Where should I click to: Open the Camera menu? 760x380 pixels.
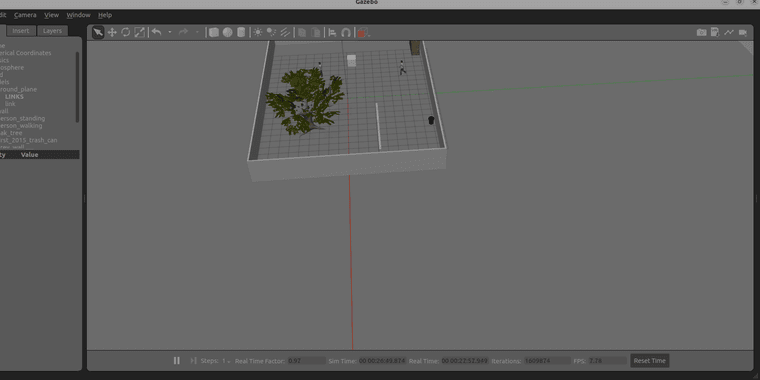(x=25, y=15)
